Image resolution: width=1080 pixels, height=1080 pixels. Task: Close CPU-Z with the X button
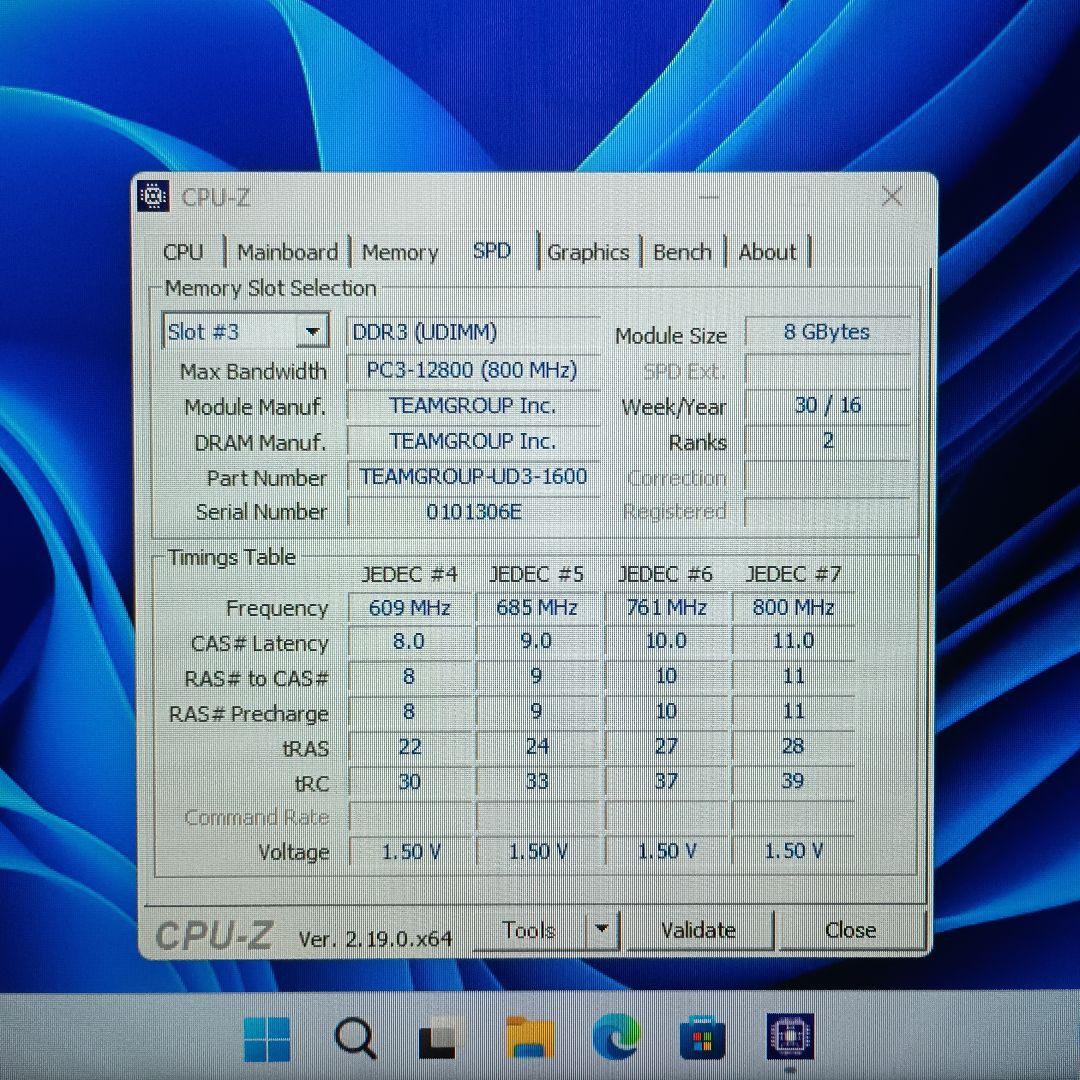point(892,196)
